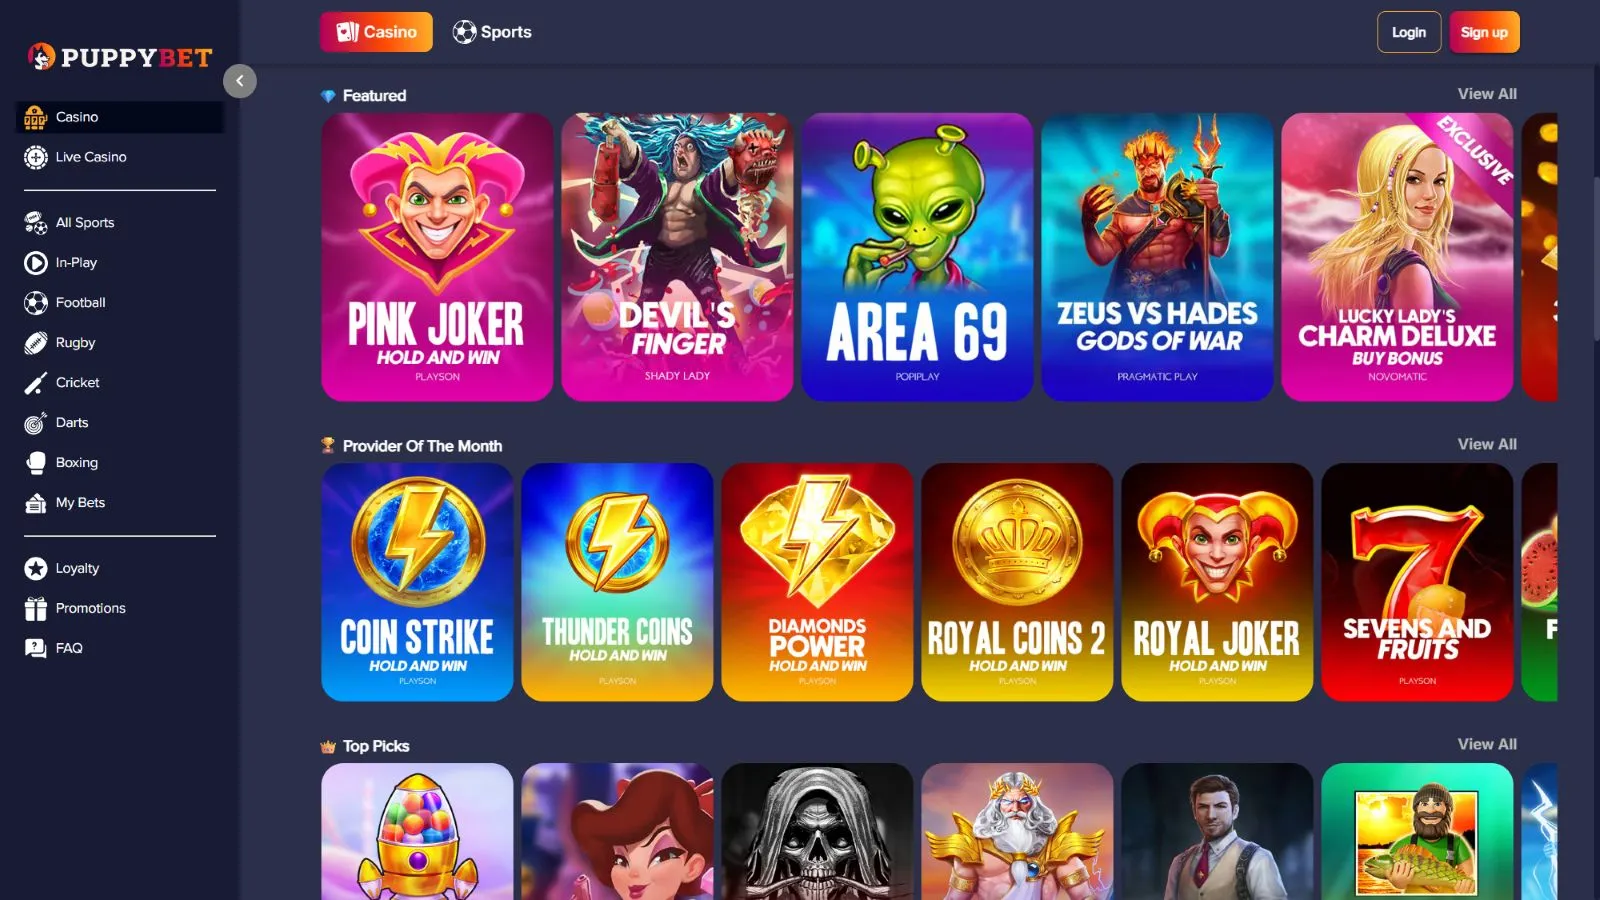Image resolution: width=1600 pixels, height=900 pixels.
Task: Click the page vertical scrollbar
Action: [1596, 260]
